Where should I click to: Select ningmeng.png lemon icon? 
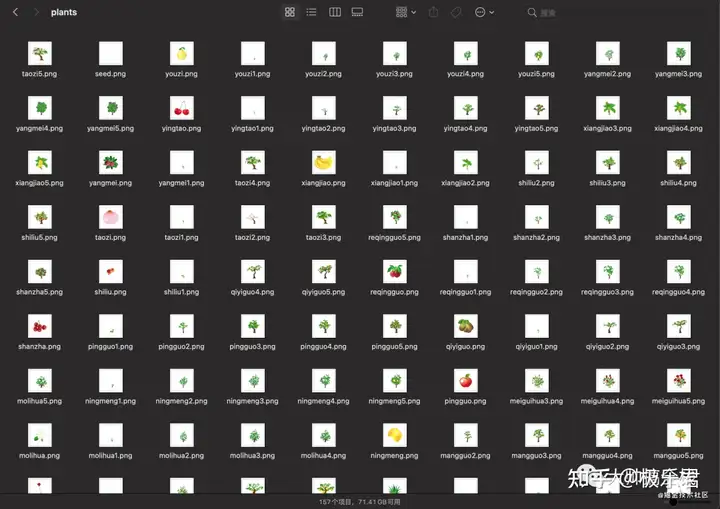(395, 435)
